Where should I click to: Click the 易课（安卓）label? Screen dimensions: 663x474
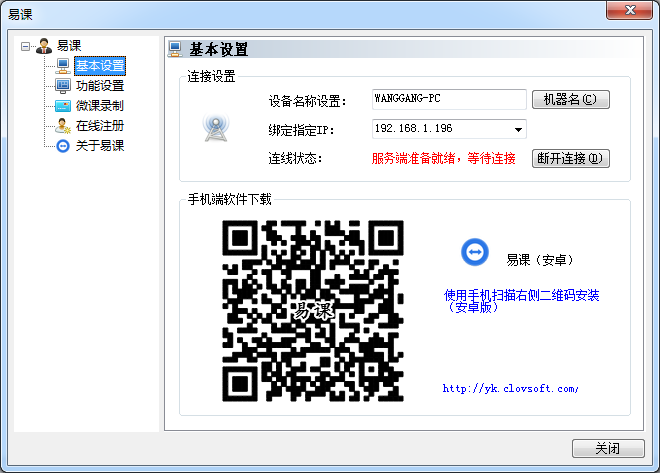click(540, 260)
